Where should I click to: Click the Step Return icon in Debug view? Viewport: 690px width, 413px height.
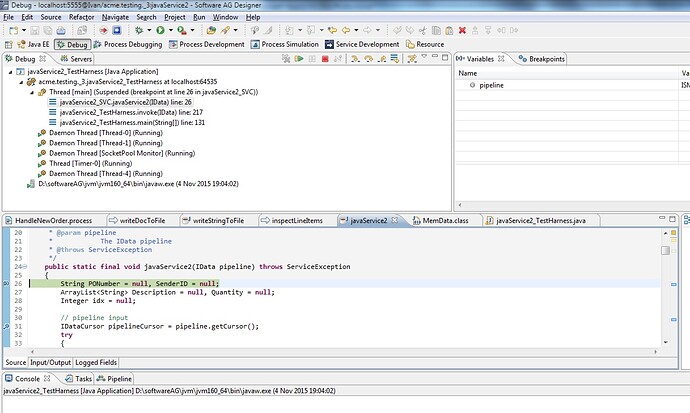pyautogui.click(x=382, y=58)
